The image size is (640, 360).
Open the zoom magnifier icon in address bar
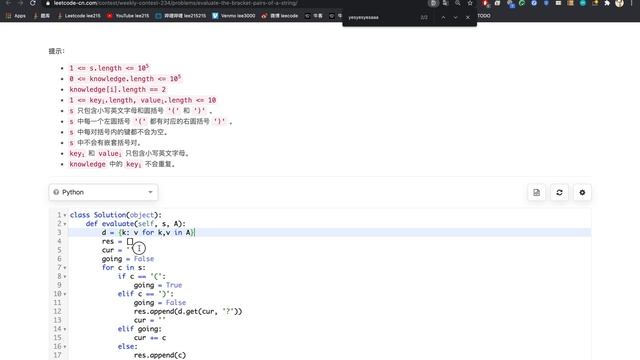click(x=458, y=3)
